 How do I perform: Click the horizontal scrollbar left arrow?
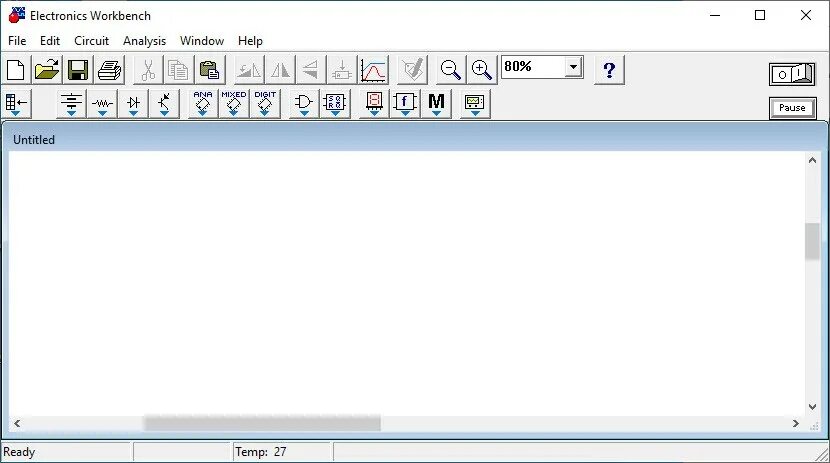(x=17, y=423)
